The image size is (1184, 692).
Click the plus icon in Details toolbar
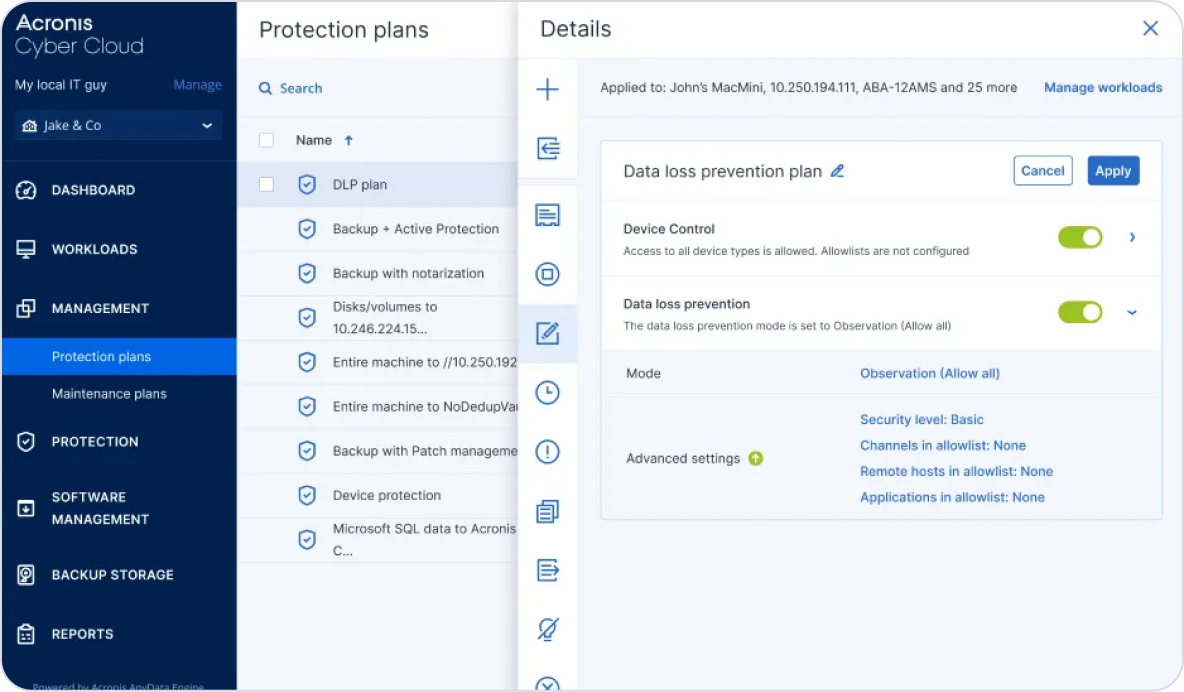(547, 90)
